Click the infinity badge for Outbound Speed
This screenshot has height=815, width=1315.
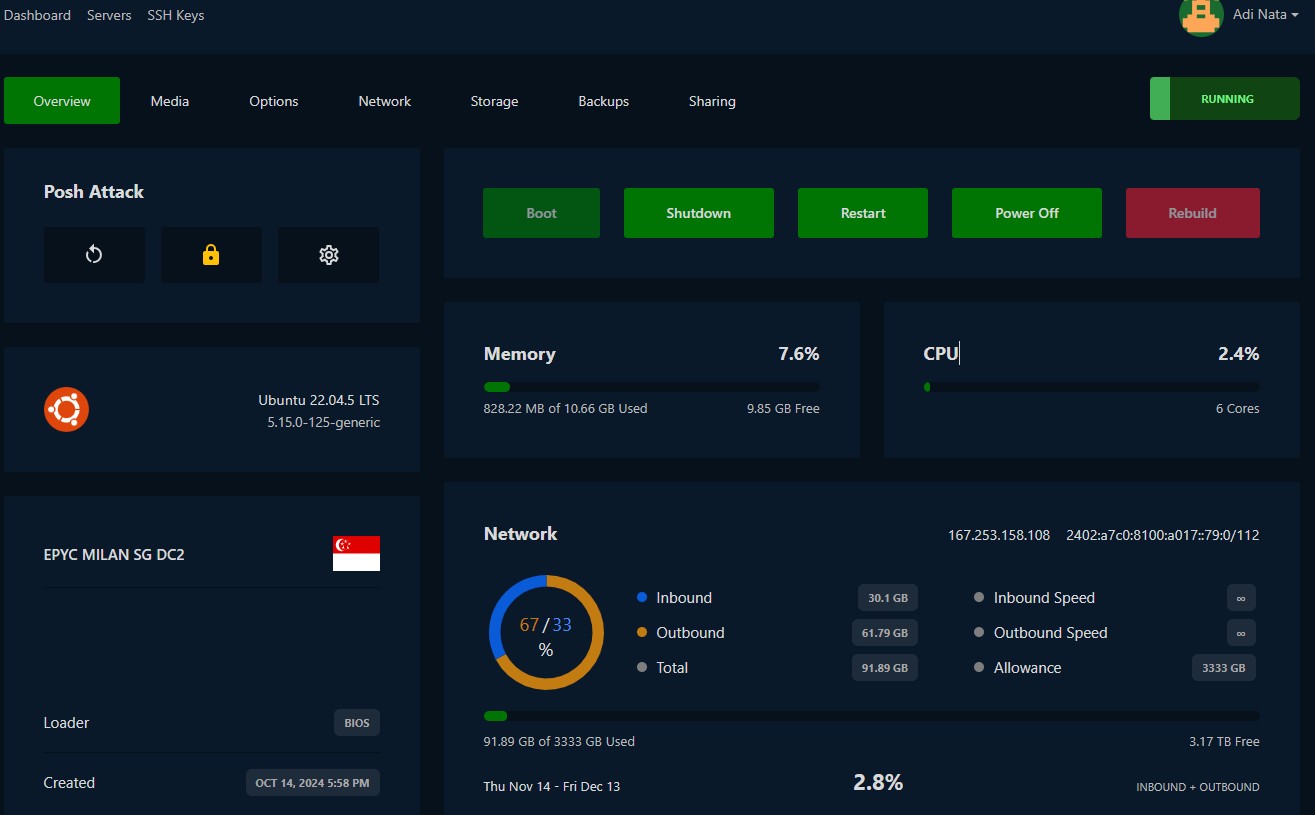pos(1240,632)
